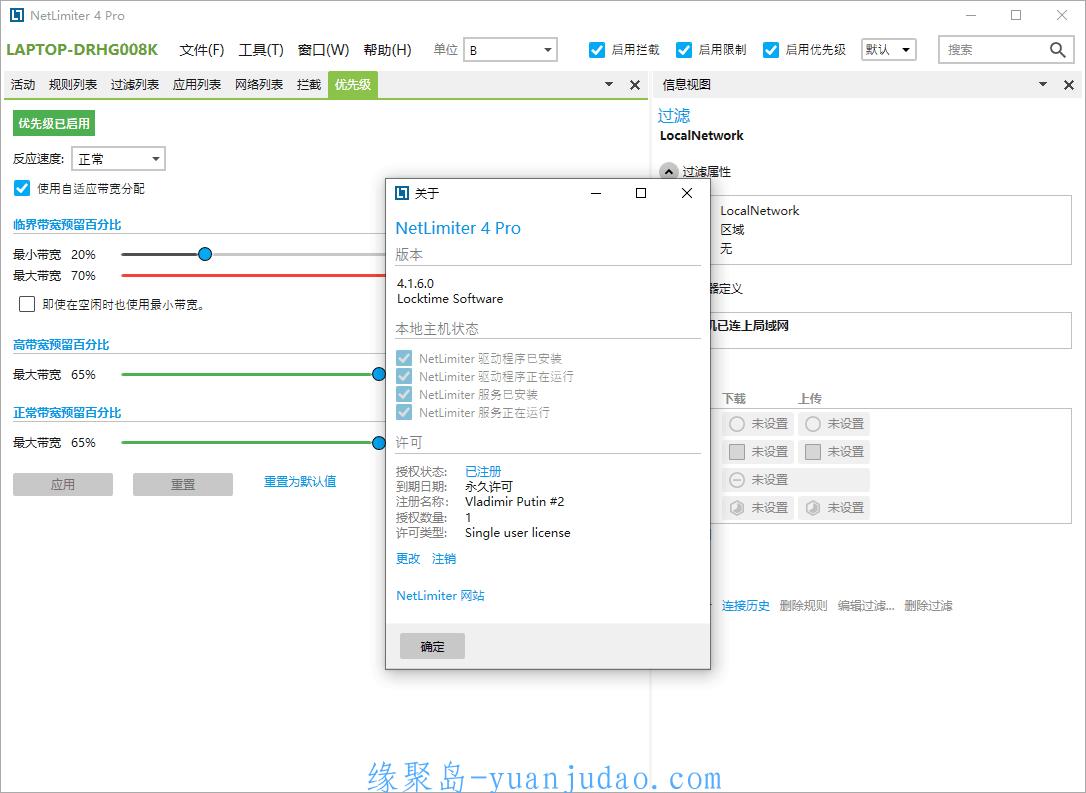Image resolution: width=1086 pixels, height=793 pixels.
Task: Check 即使在空闲时也使用最小带宽
Action: click(27, 304)
